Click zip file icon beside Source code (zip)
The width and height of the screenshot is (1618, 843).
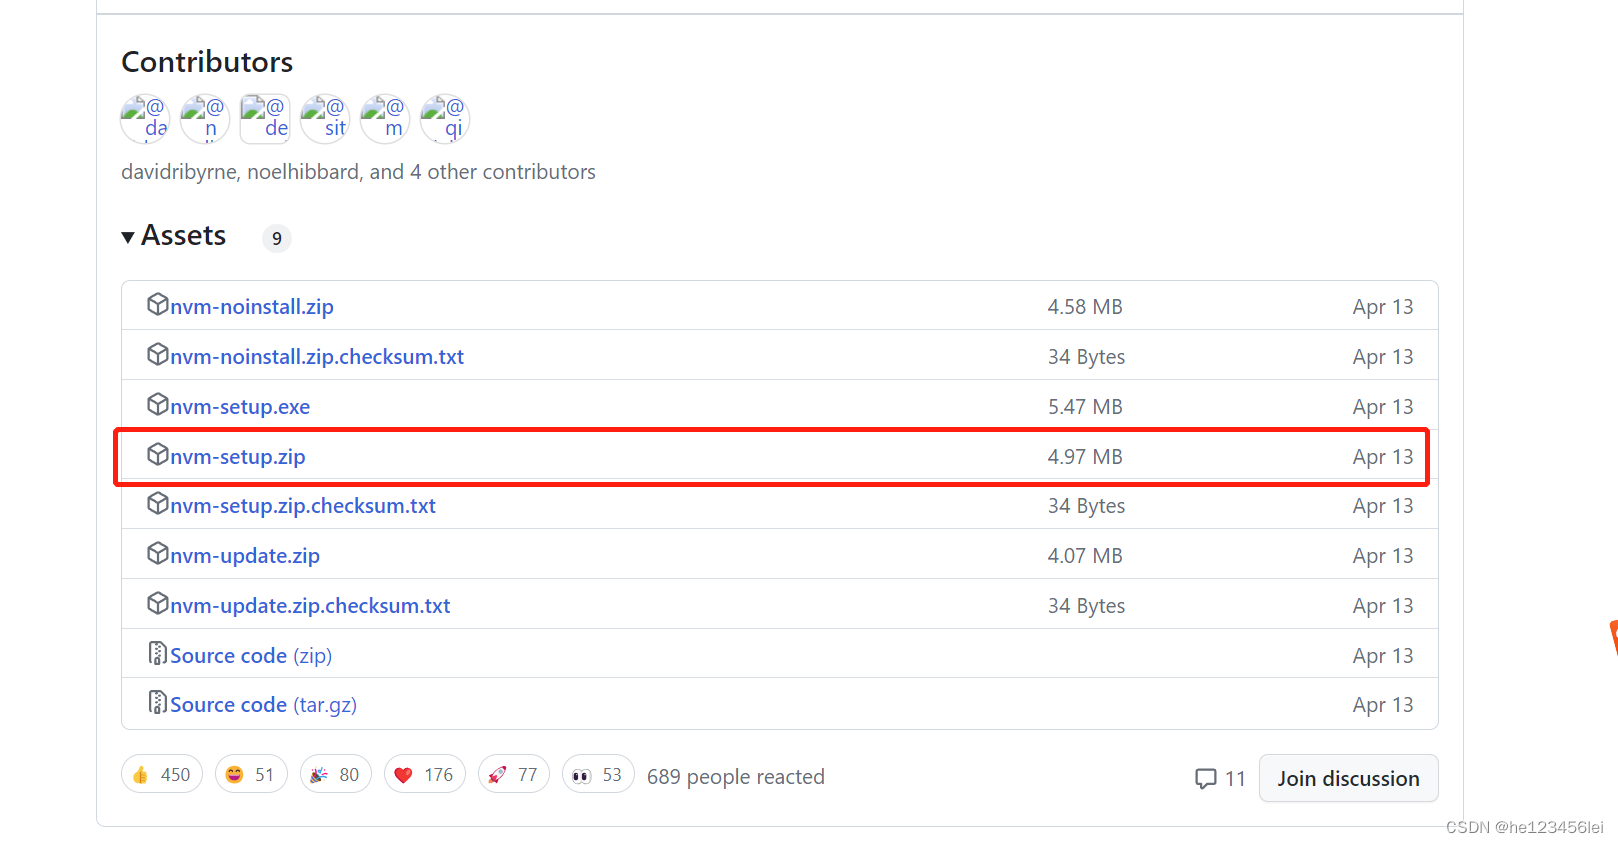157,653
